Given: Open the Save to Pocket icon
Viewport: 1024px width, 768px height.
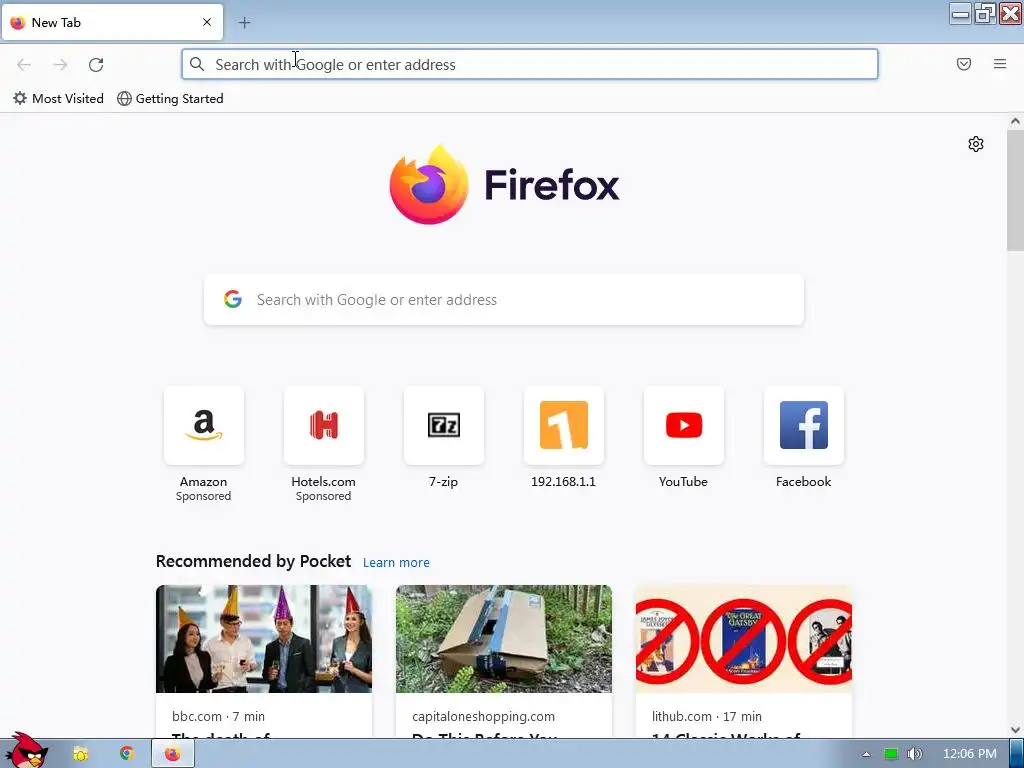Looking at the screenshot, I should (964, 64).
